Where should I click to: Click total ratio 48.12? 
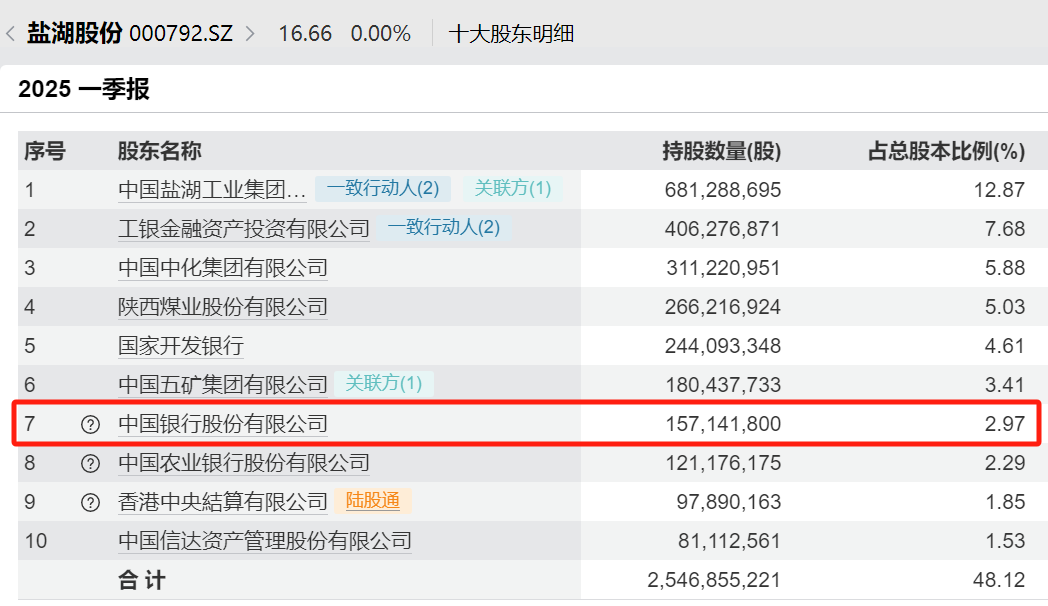pos(999,580)
